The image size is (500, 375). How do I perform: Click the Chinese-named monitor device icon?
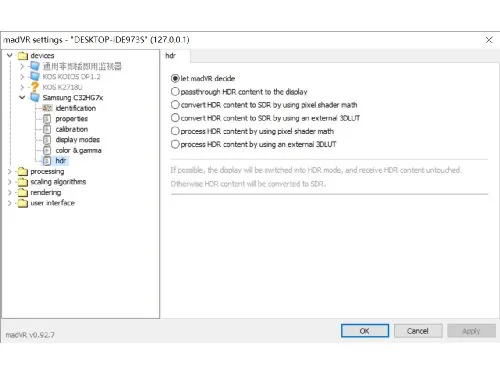(35, 66)
